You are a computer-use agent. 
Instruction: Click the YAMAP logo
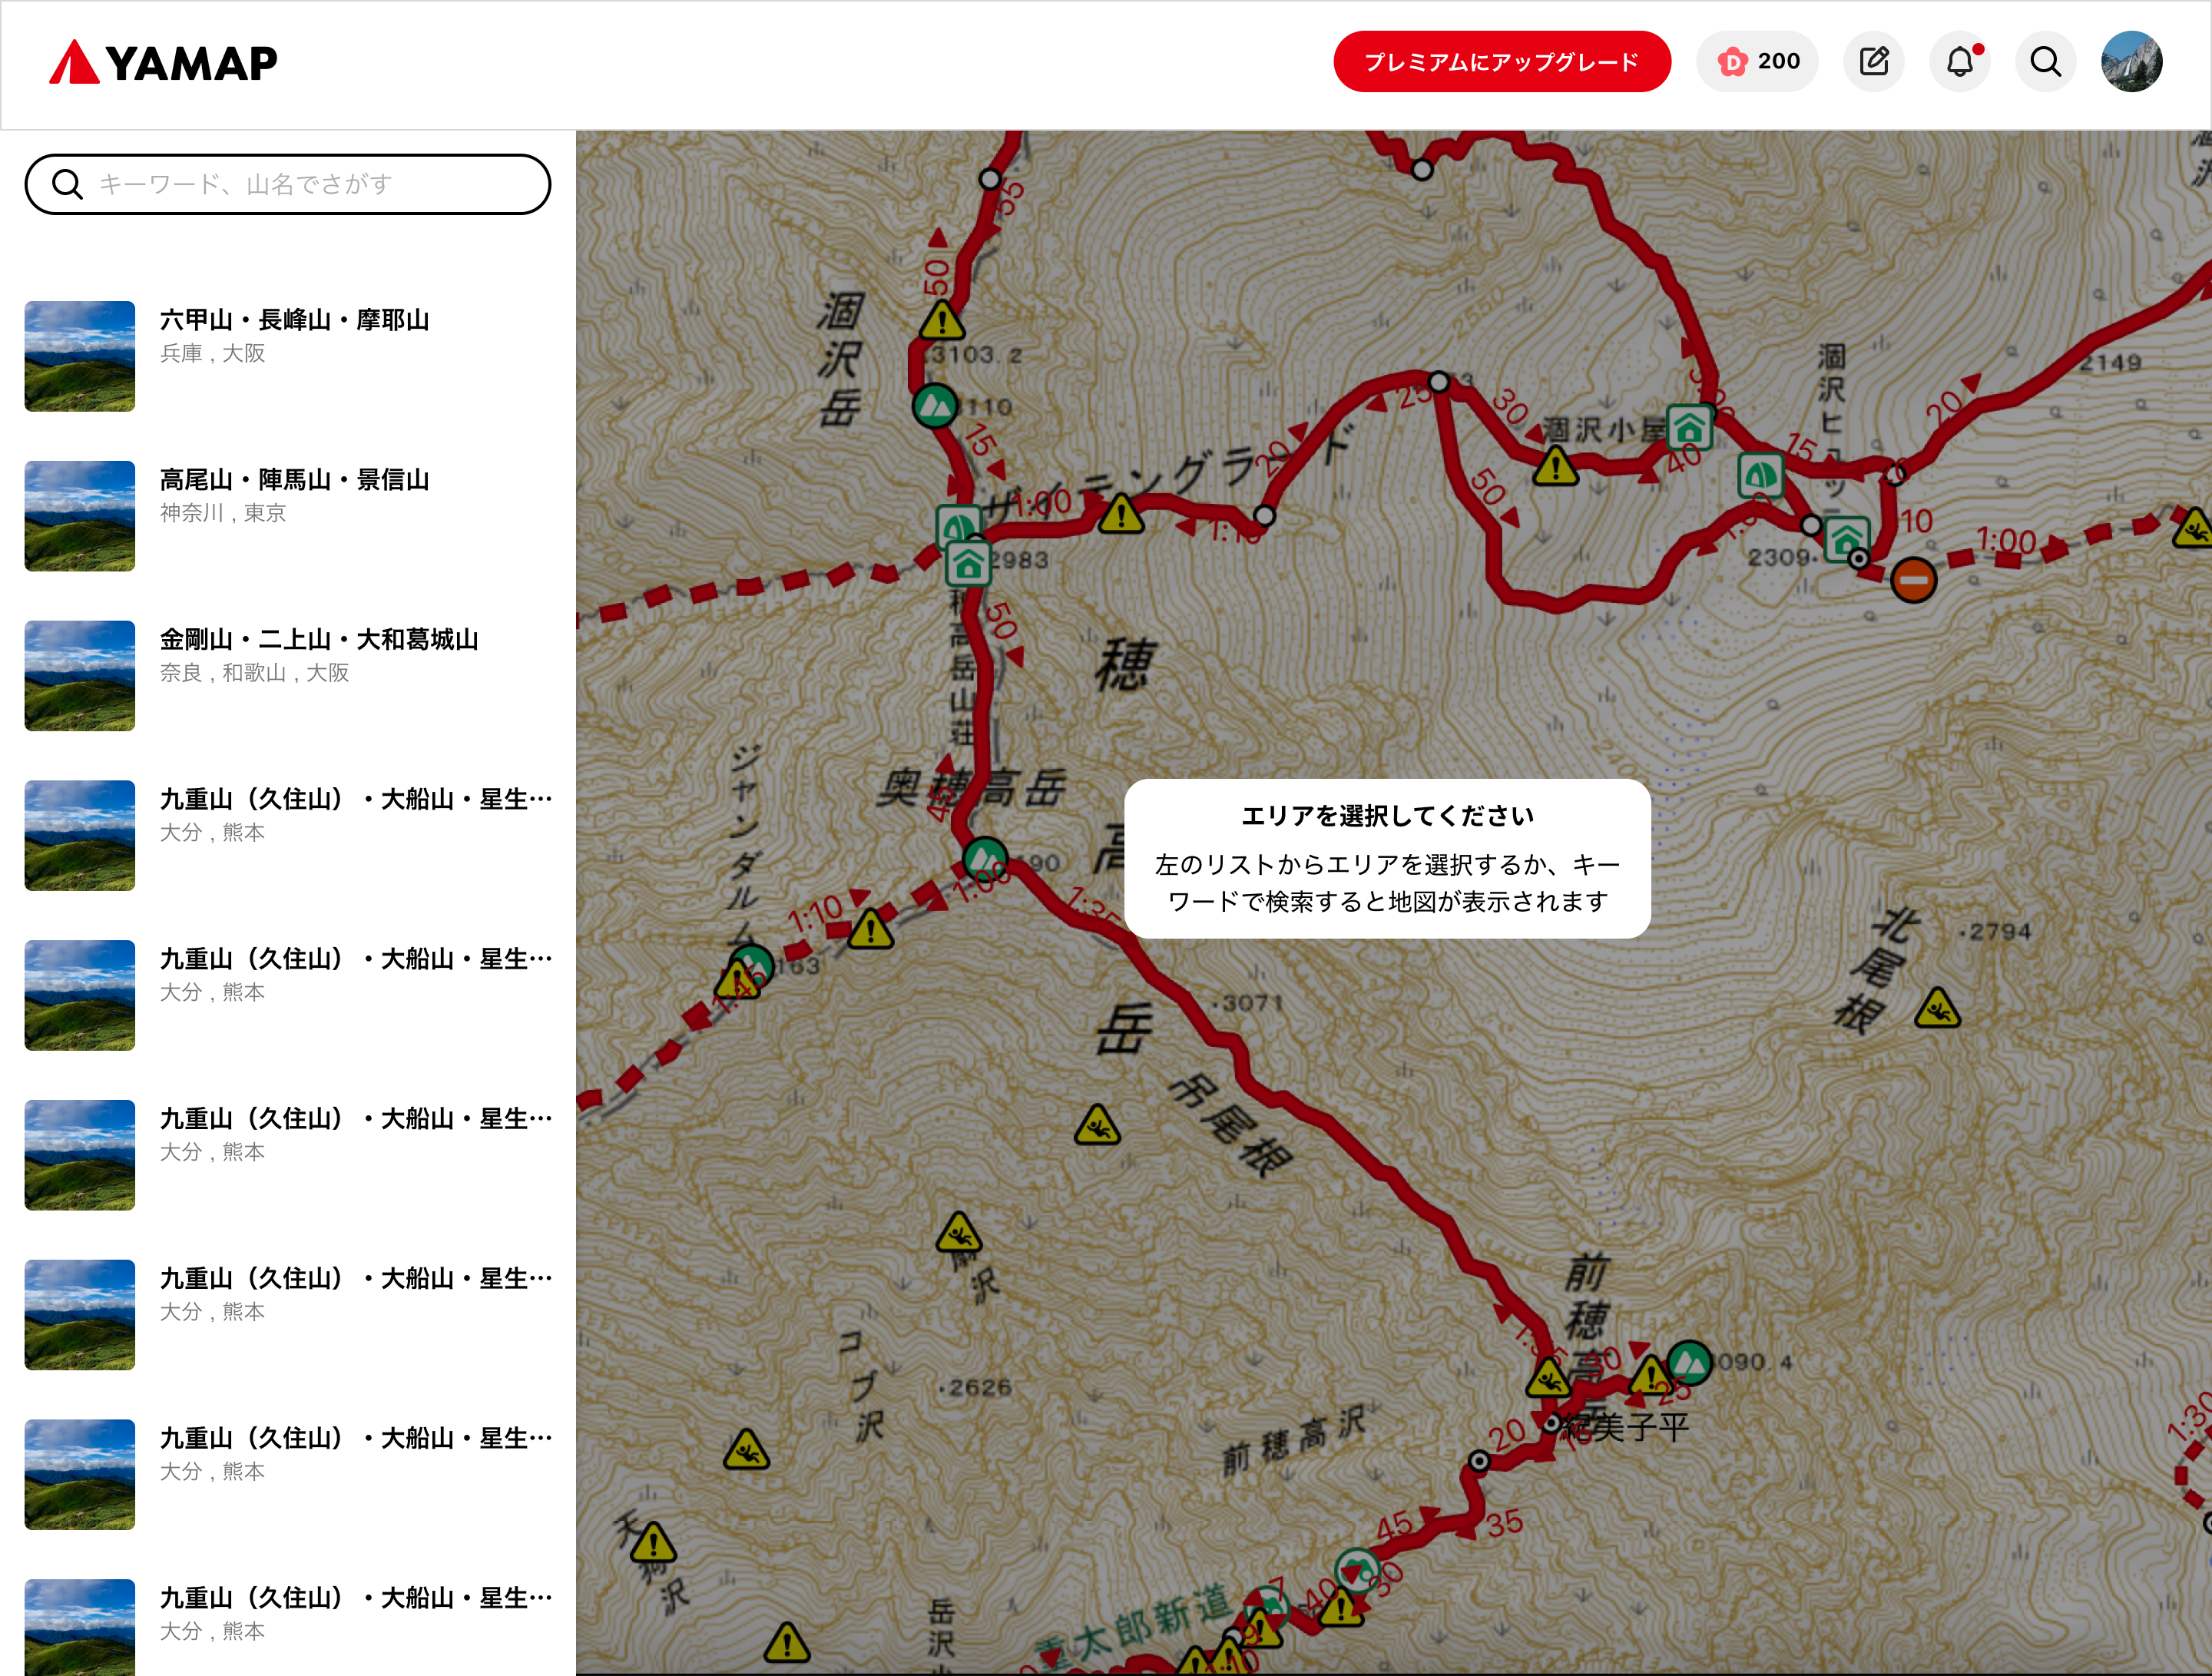coord(163,63)
